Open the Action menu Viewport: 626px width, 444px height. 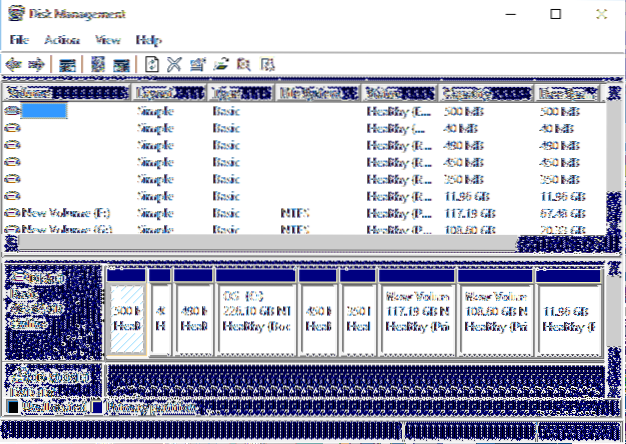[x=59, y=40]
